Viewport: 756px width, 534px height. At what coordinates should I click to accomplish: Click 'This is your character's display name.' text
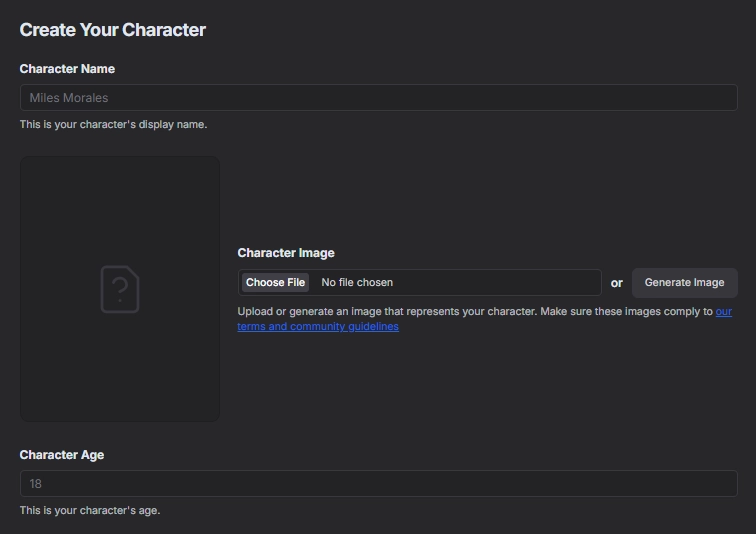pos(113,124)
